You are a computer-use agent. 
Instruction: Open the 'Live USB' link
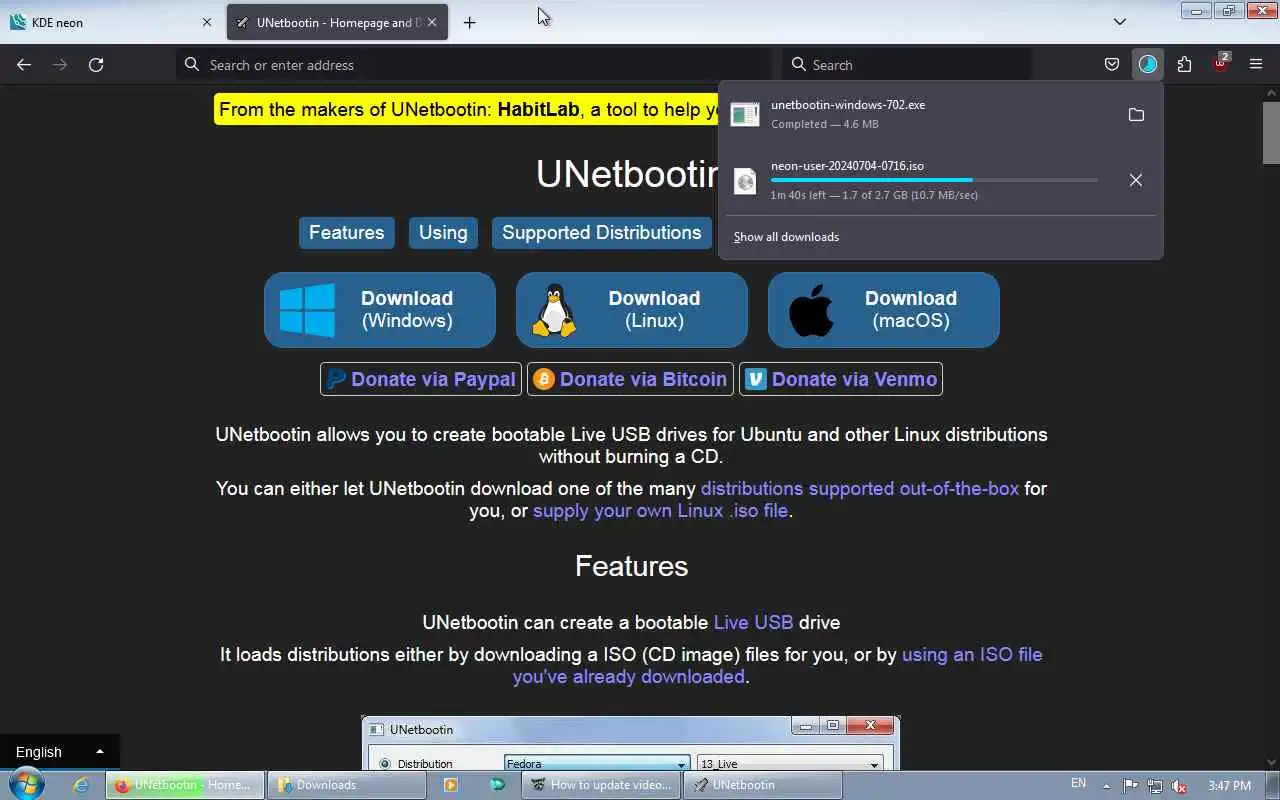click(753, 622)
